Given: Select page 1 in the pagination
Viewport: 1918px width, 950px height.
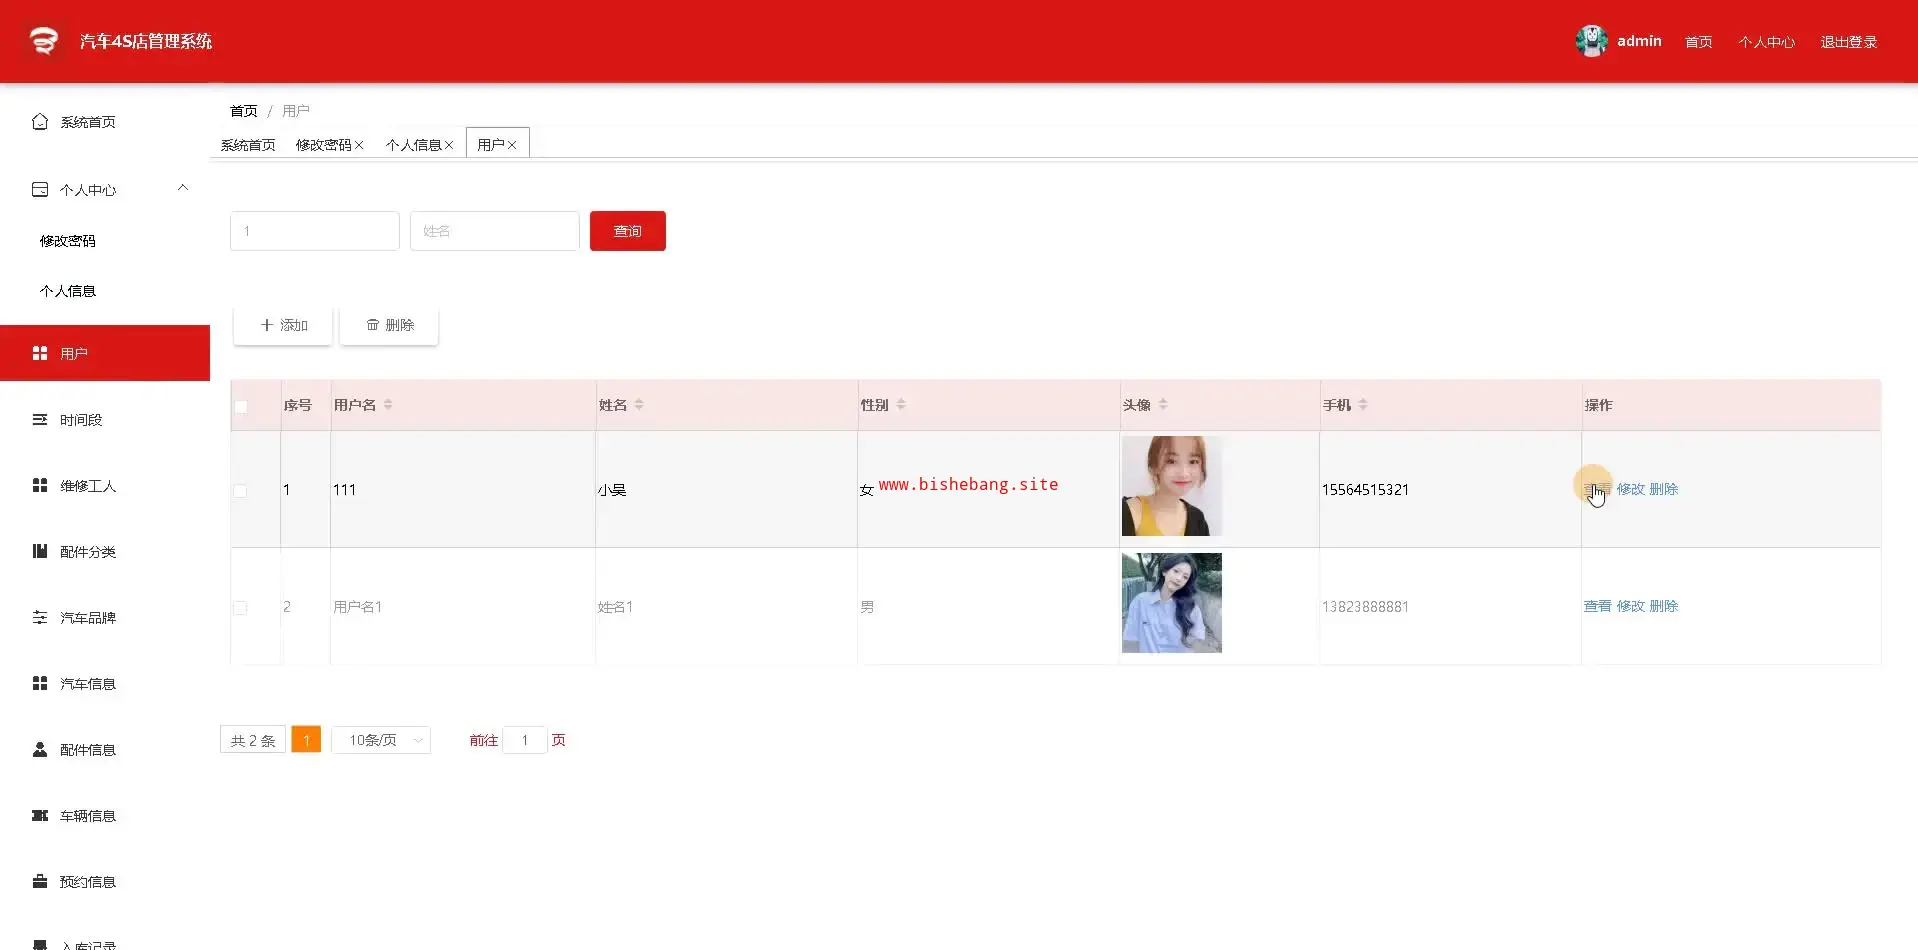Looking at the screenshot, I should tap(306, 740).
